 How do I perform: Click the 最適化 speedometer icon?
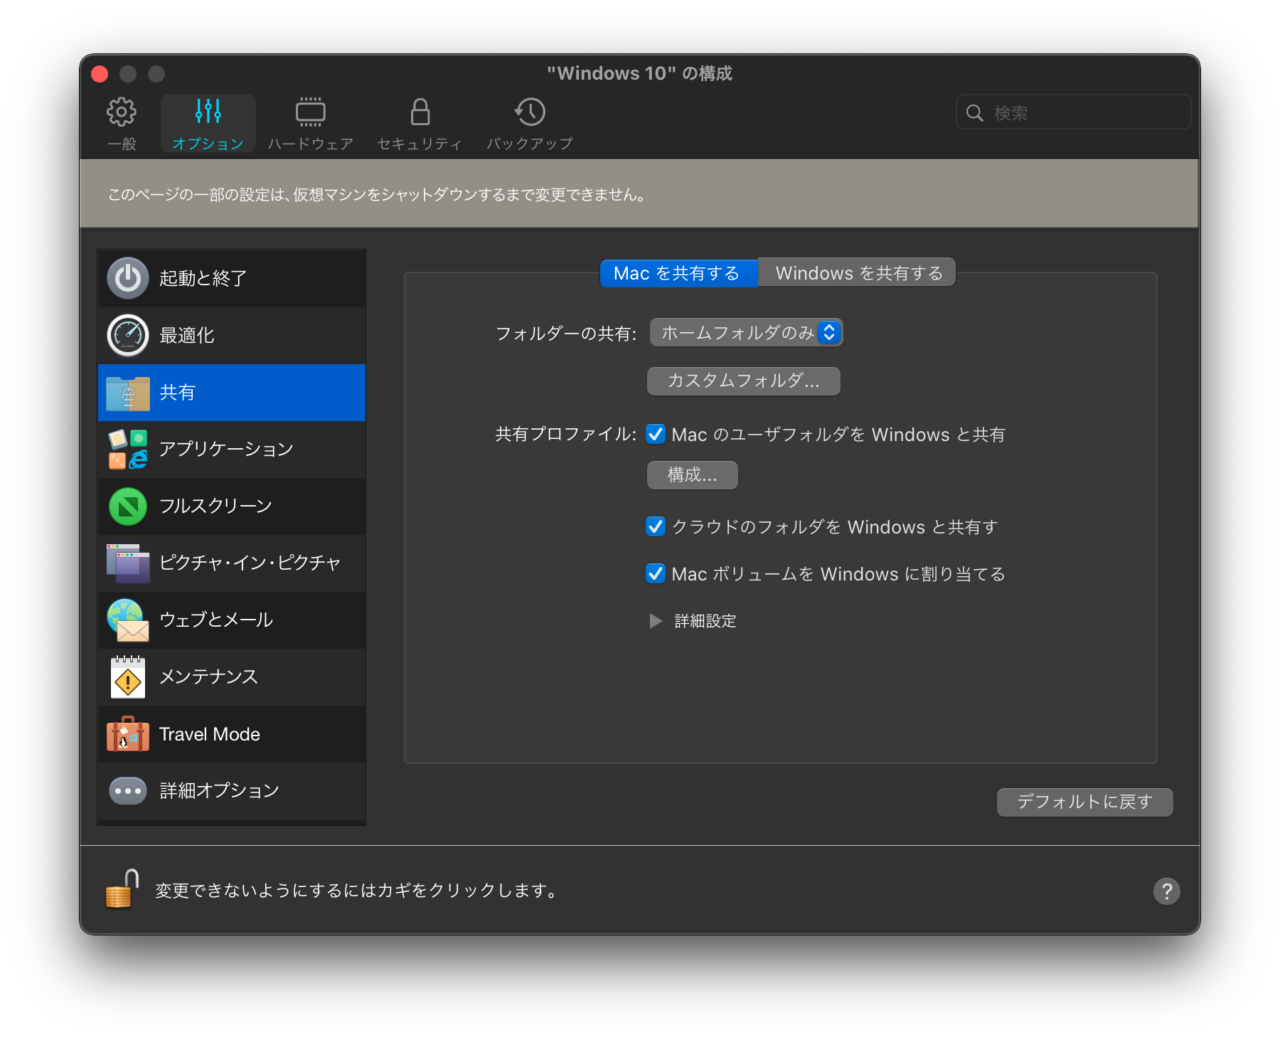(x=128, y=335)
